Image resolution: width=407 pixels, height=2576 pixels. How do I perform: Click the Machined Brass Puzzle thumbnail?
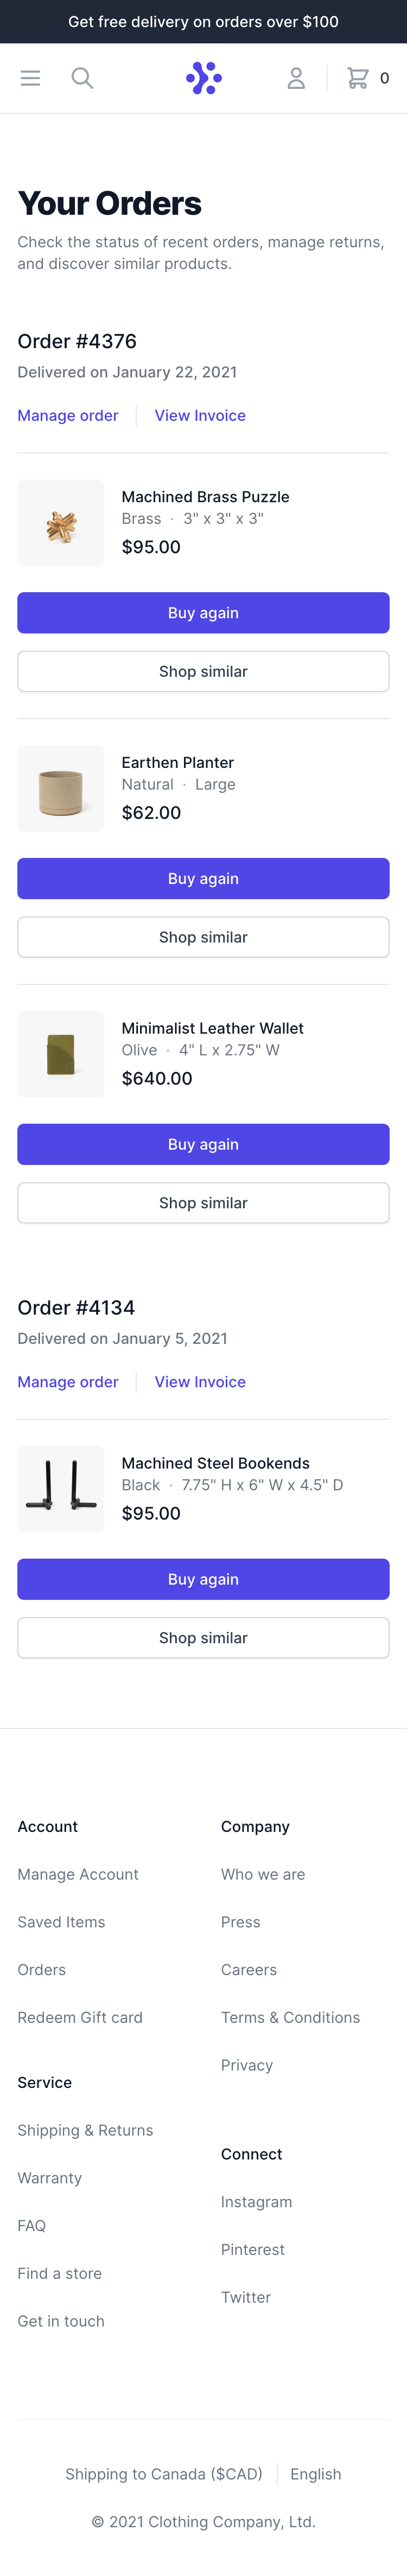coord(61,523)
